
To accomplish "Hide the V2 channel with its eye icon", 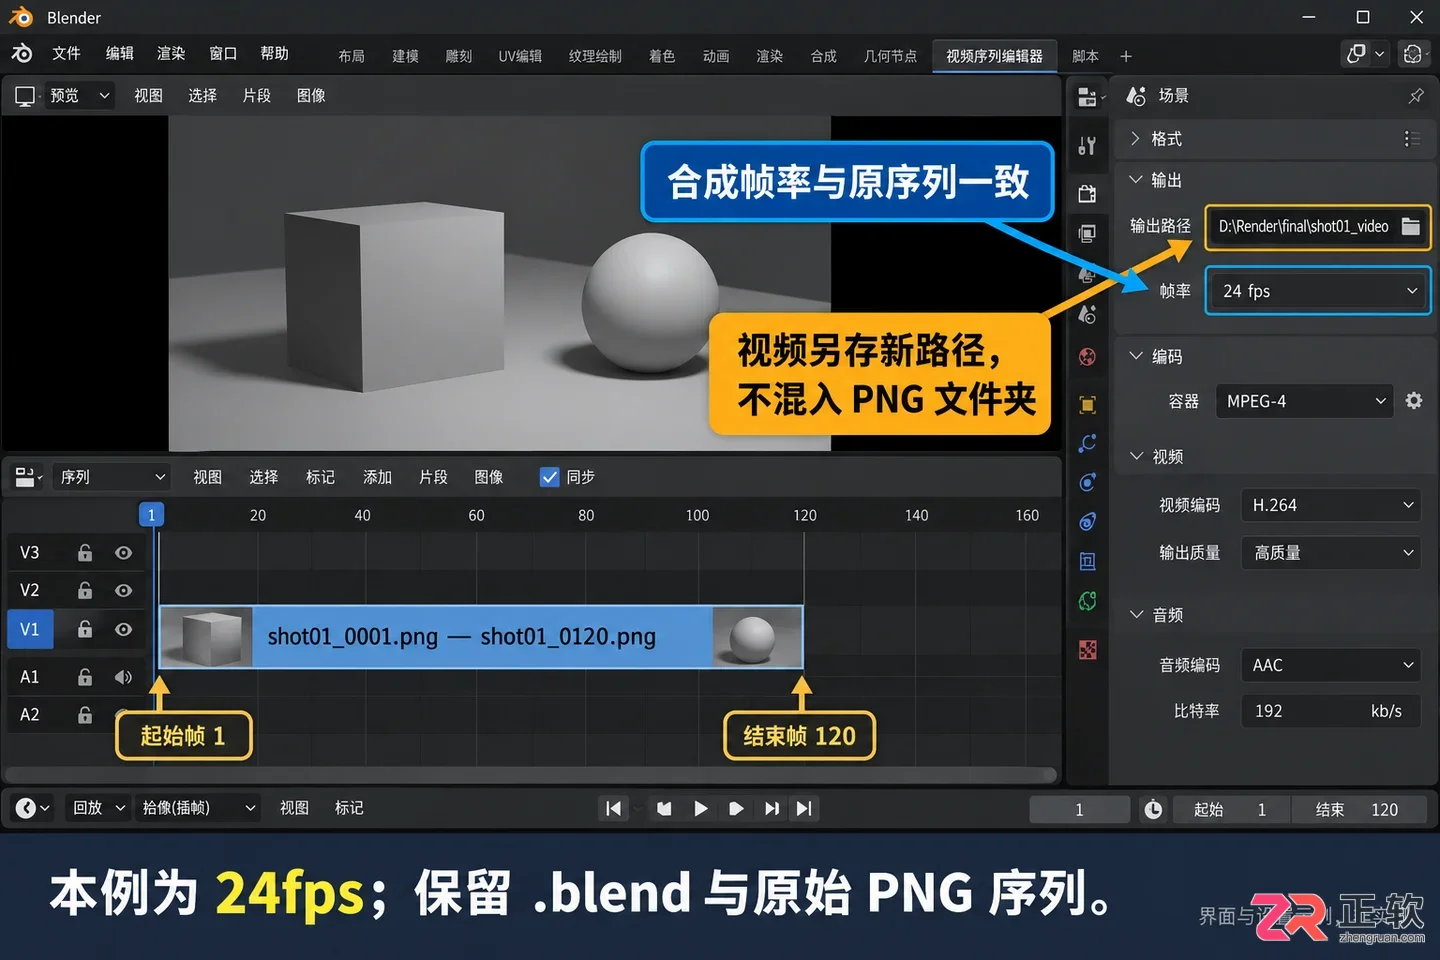I will [123, 591].
